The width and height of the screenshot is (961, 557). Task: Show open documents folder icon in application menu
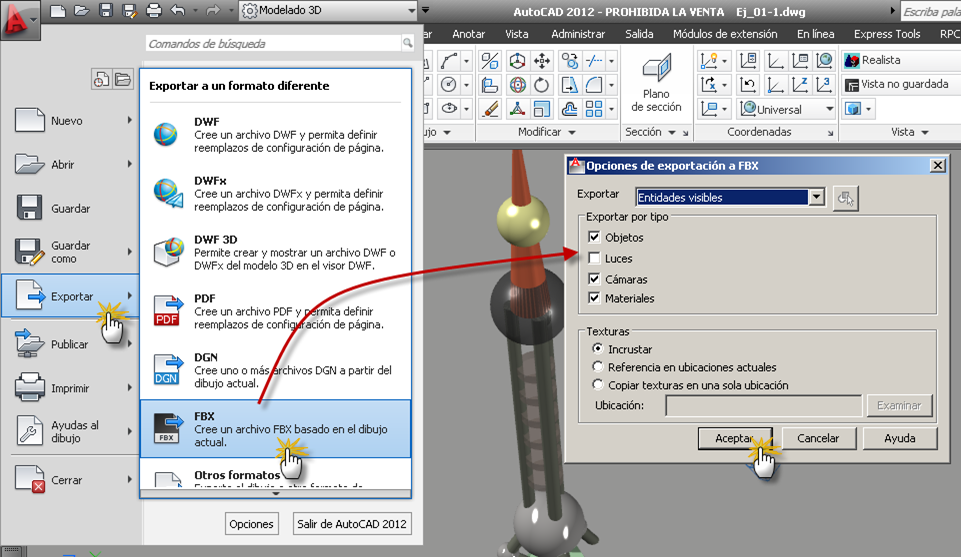[123, 79]
